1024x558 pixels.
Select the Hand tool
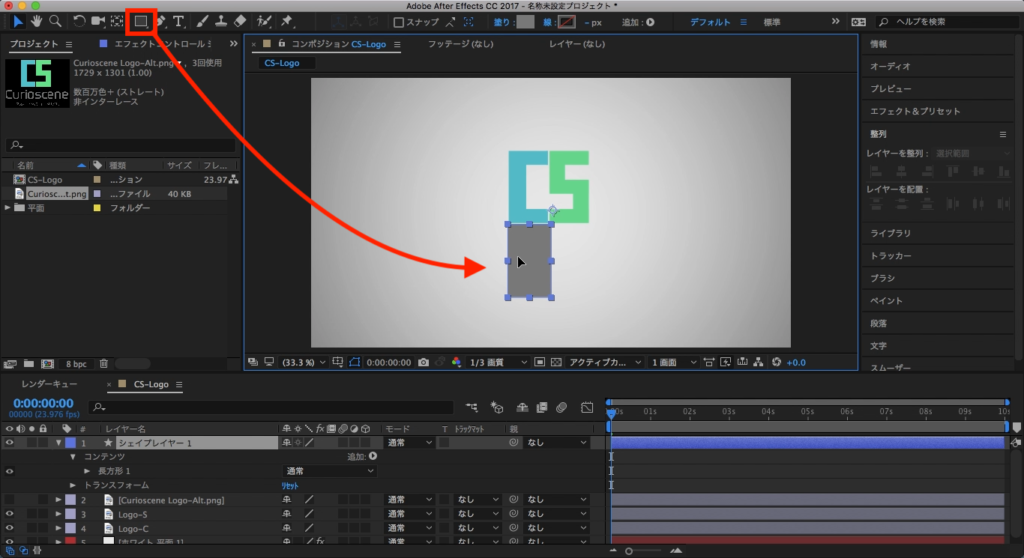tap(37, 21)
